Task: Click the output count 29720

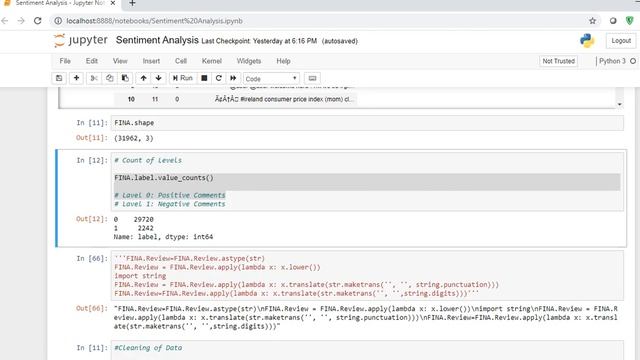Action: tap(144, 219)
